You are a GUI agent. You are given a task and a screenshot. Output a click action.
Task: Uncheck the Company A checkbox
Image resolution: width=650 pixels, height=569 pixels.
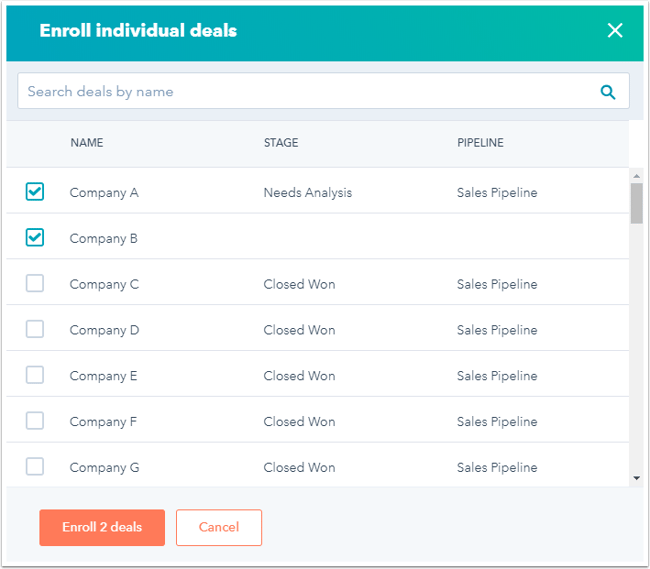click(35, 192)
